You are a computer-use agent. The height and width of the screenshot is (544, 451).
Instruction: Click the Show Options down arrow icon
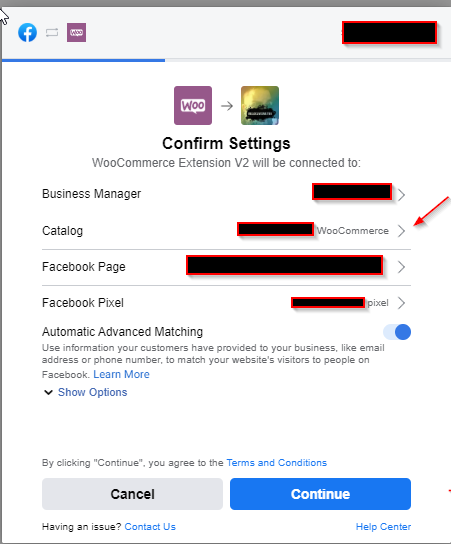48,392
